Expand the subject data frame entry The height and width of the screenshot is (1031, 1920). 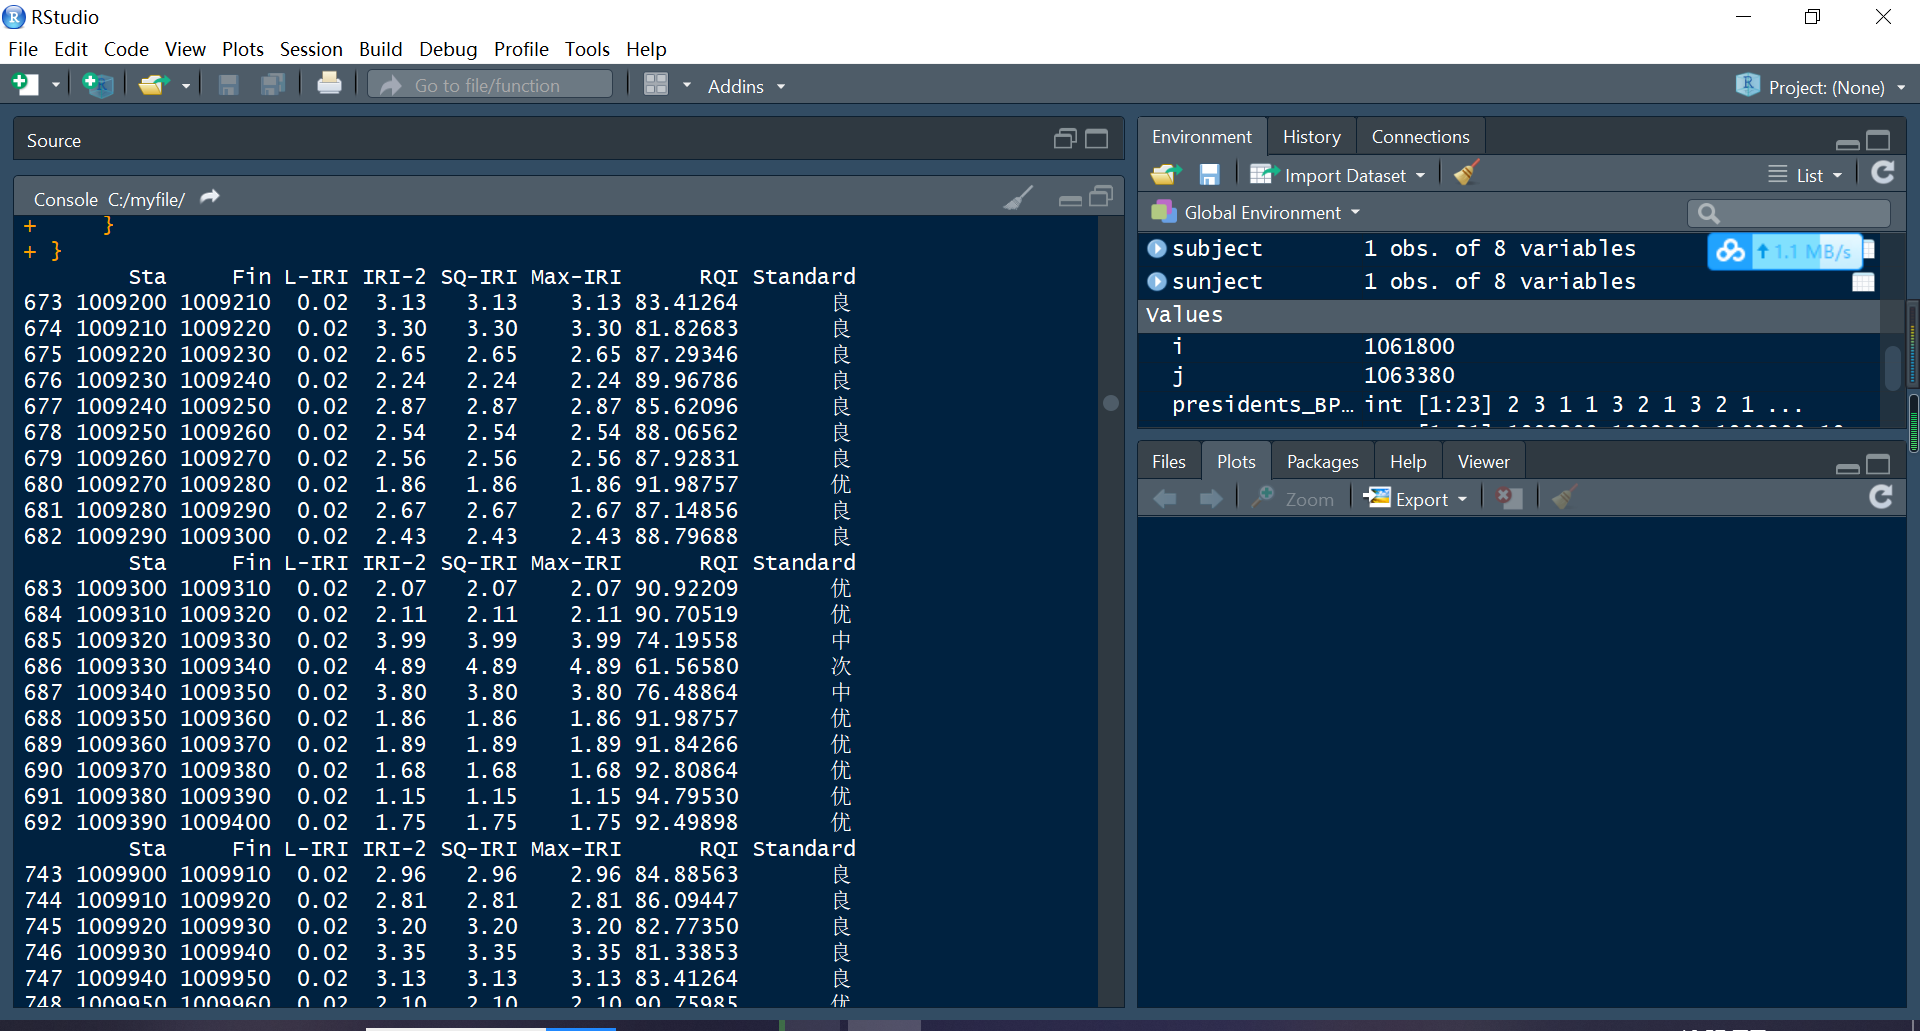tap(1157, 248)
